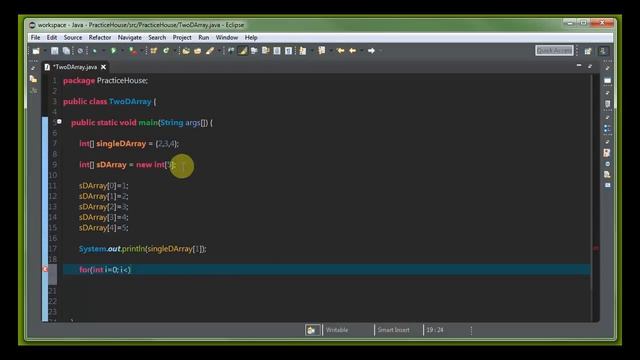Click the Outline view icon in right trim
The image size is (640, 360).
(x=607, y=129)
